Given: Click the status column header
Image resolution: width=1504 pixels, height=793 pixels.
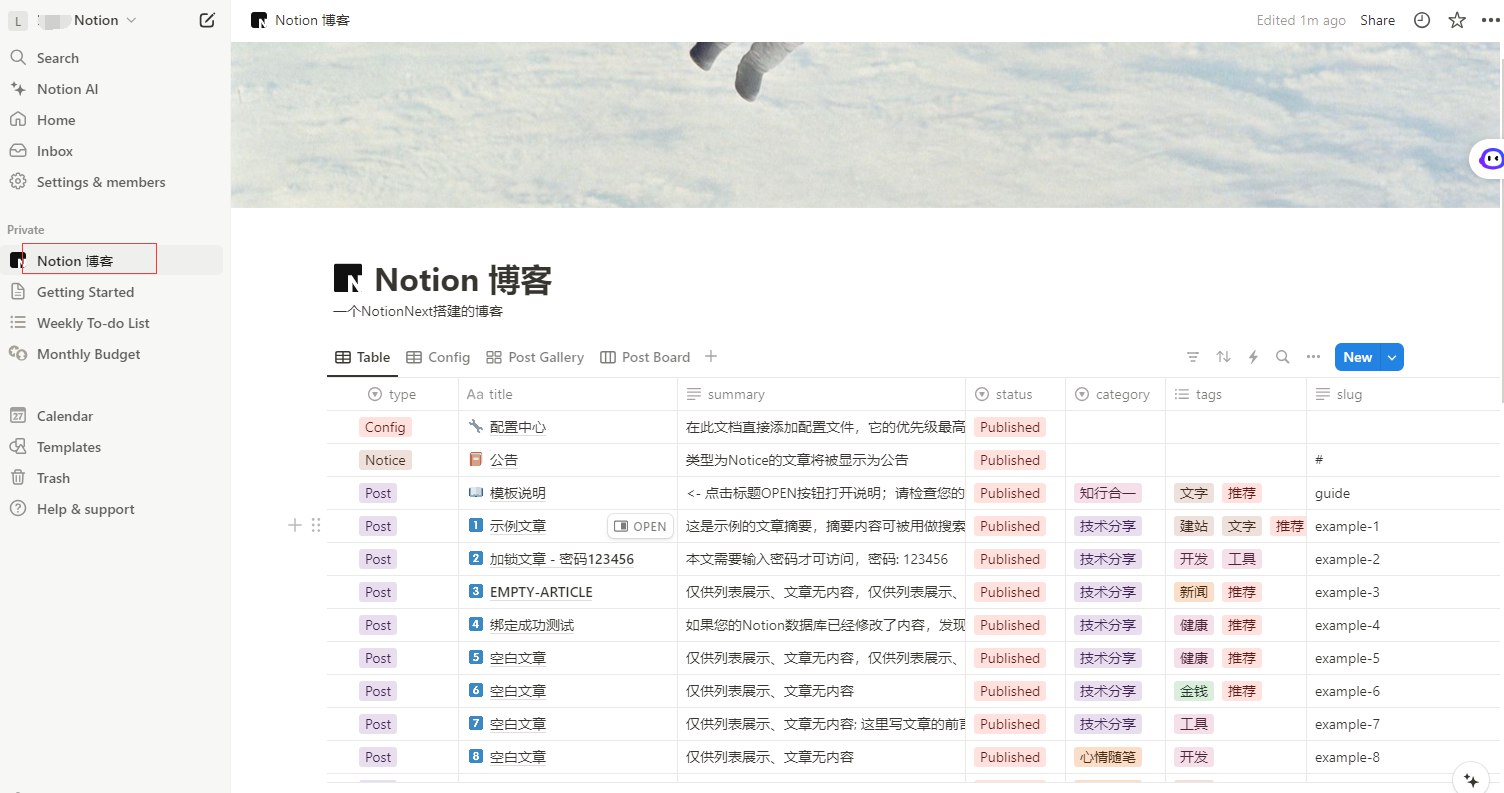Looking at the screenshot, I should (1016, 394).
